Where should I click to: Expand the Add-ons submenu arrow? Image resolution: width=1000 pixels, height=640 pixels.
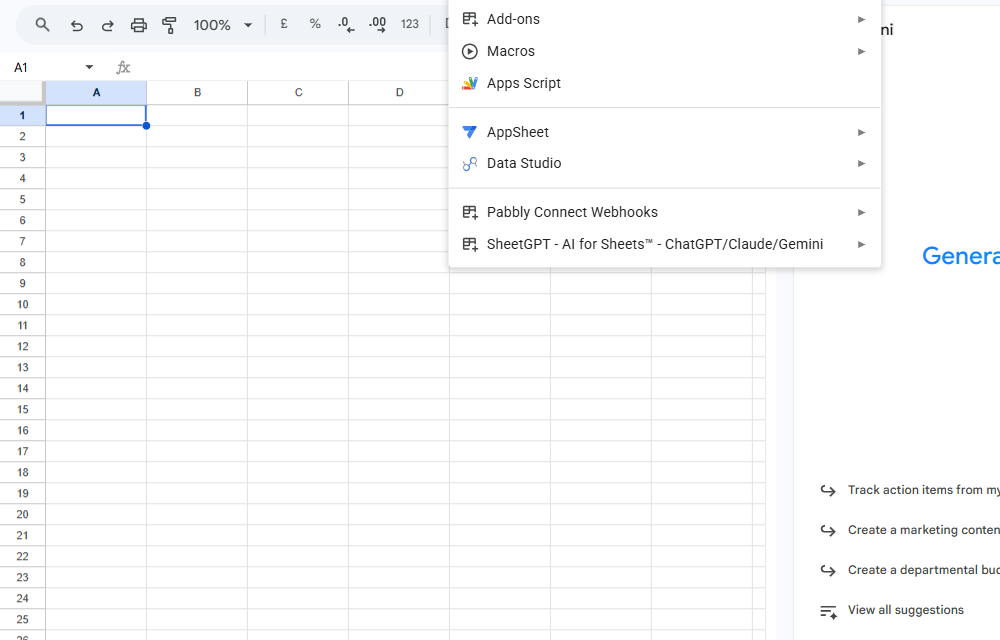click(861, 19)
